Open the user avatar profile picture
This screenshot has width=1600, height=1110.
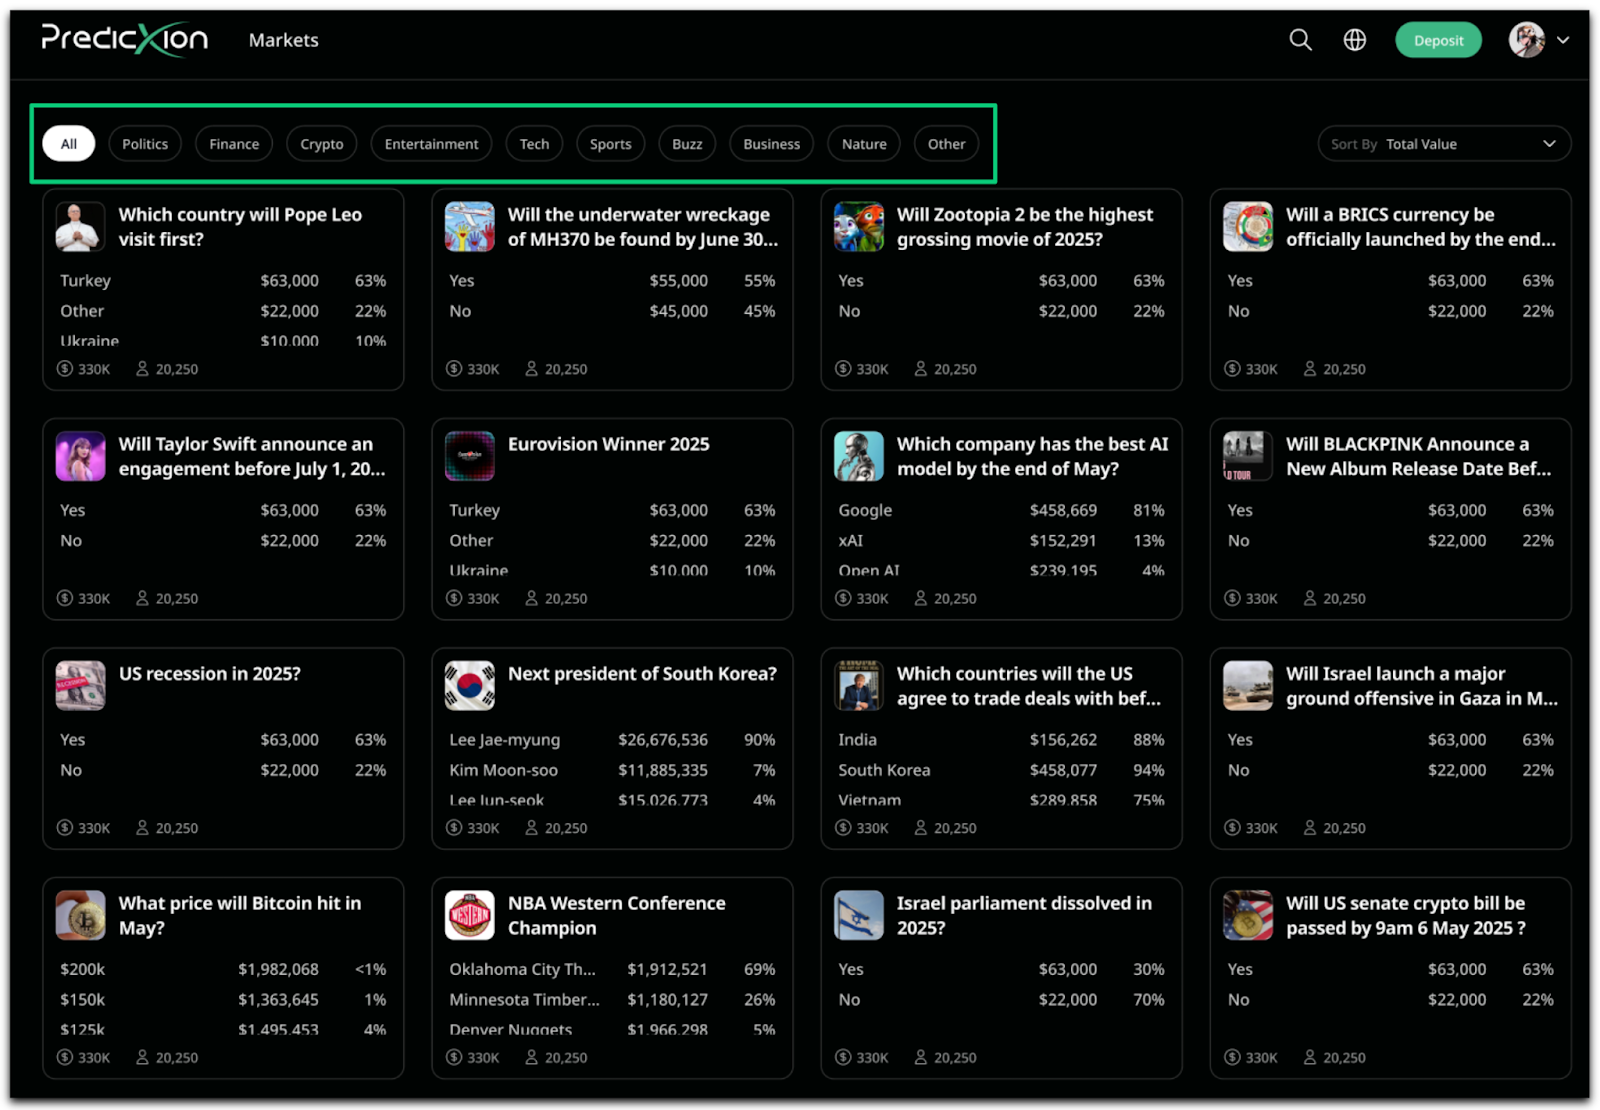coord(1527,40)
